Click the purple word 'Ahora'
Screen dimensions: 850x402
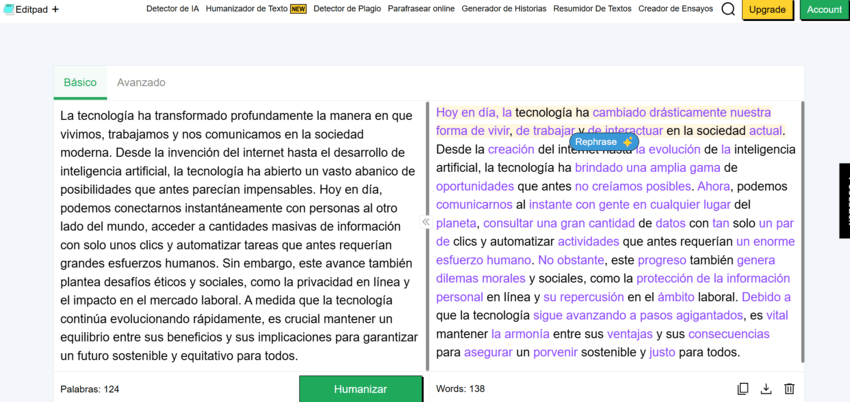pos(714,186)
